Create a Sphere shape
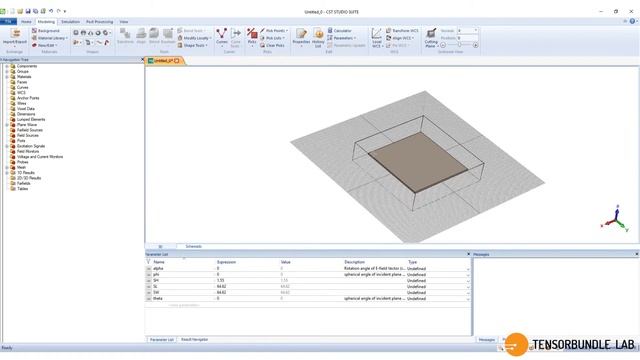 tap(83, 33)
